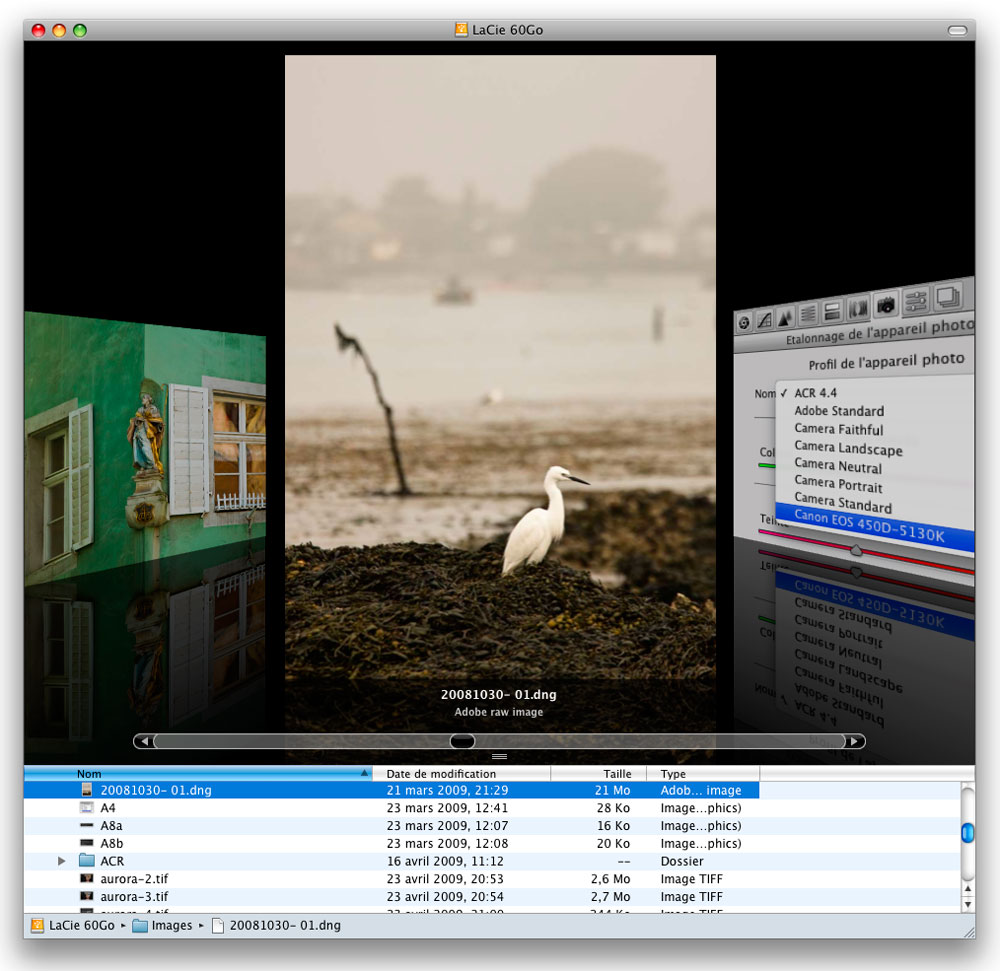Click the file list scroll down arrow
The height and width of the screenshot is (971, 1000).
point(967,903)
